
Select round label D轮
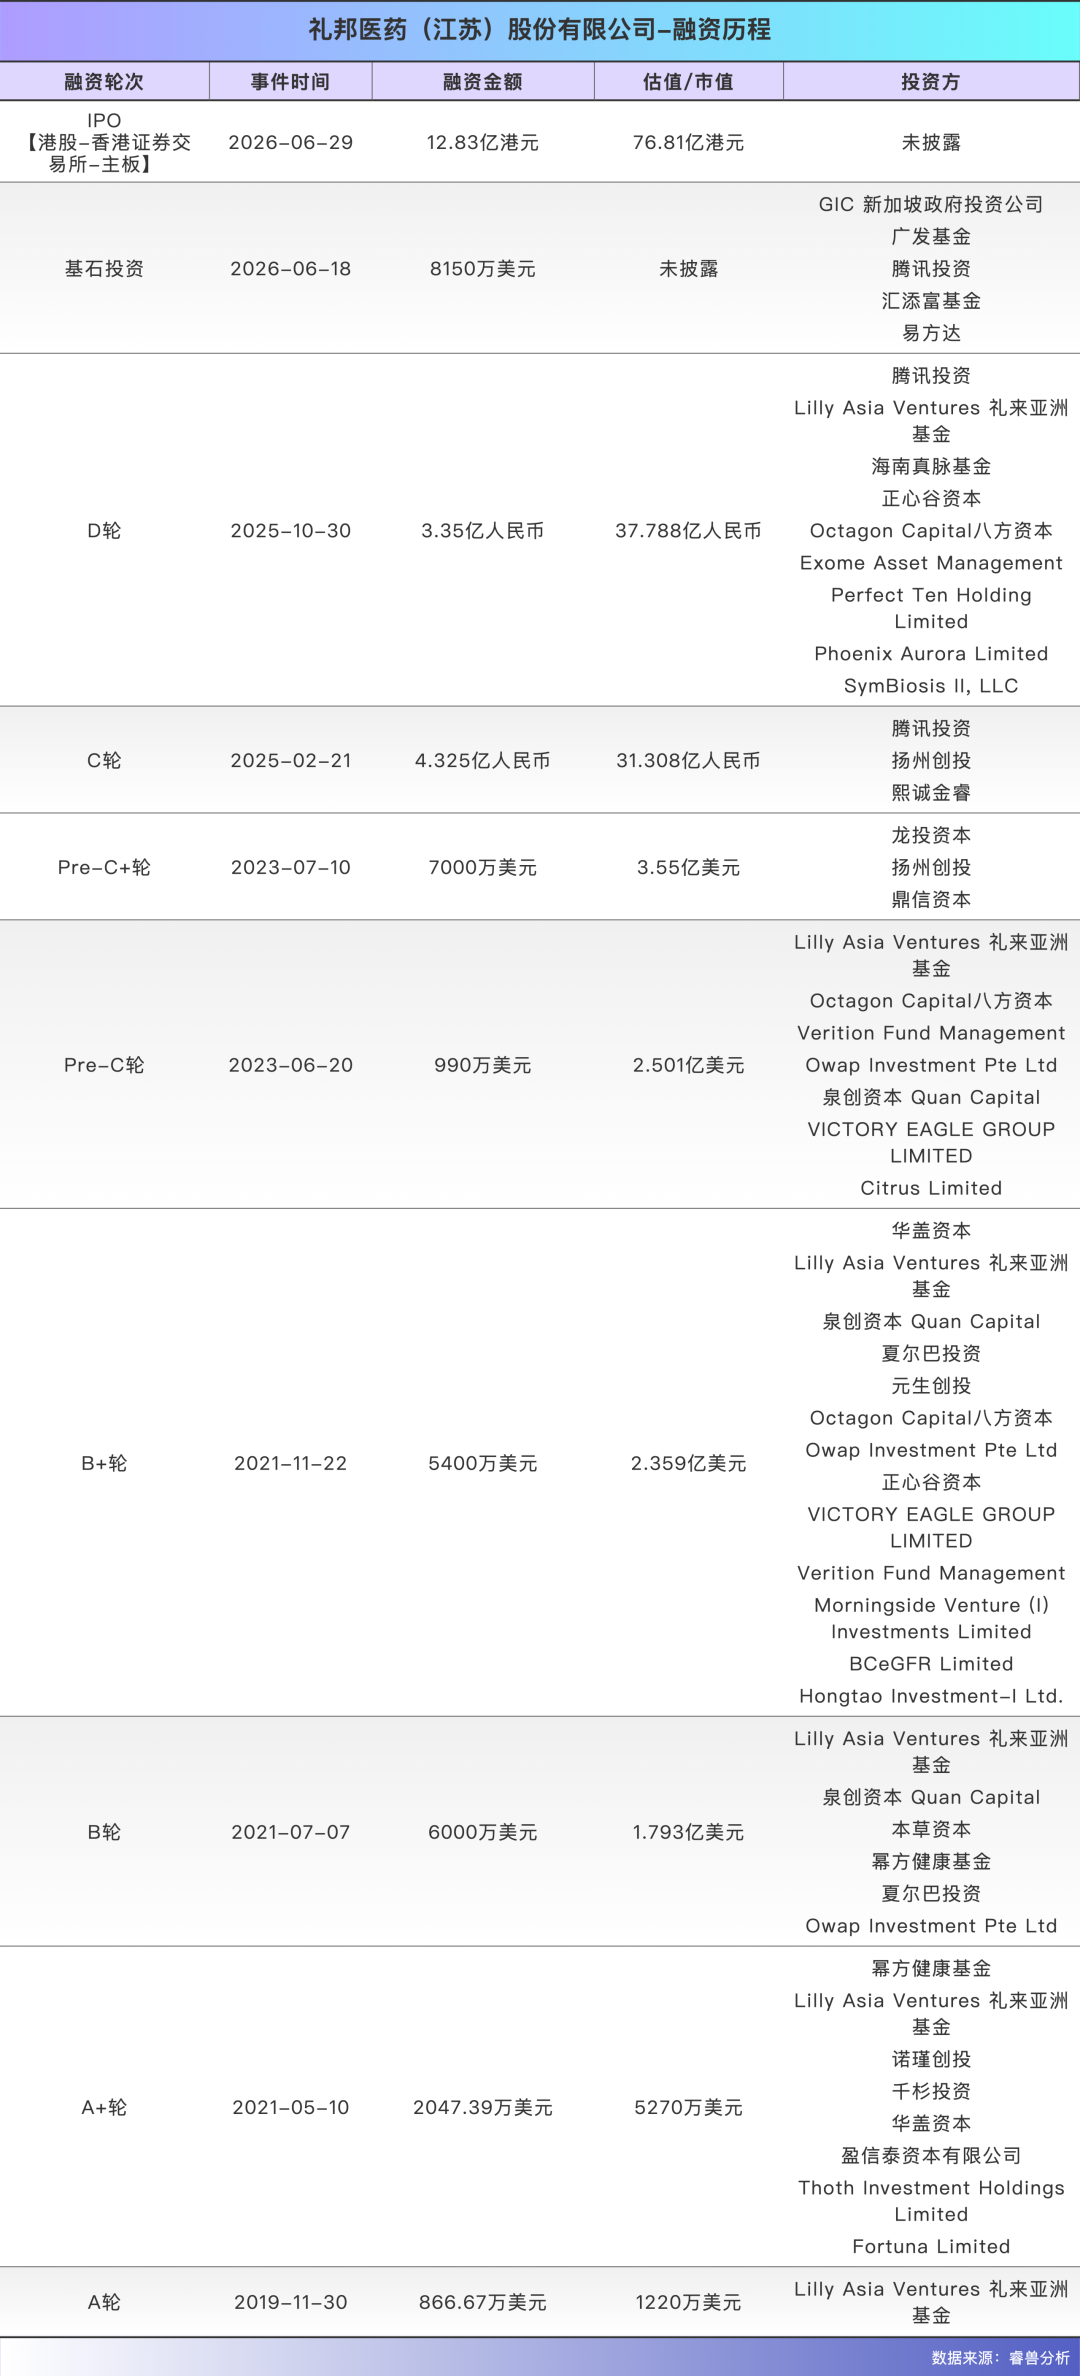pyautogui.click(x=104, y=531)
